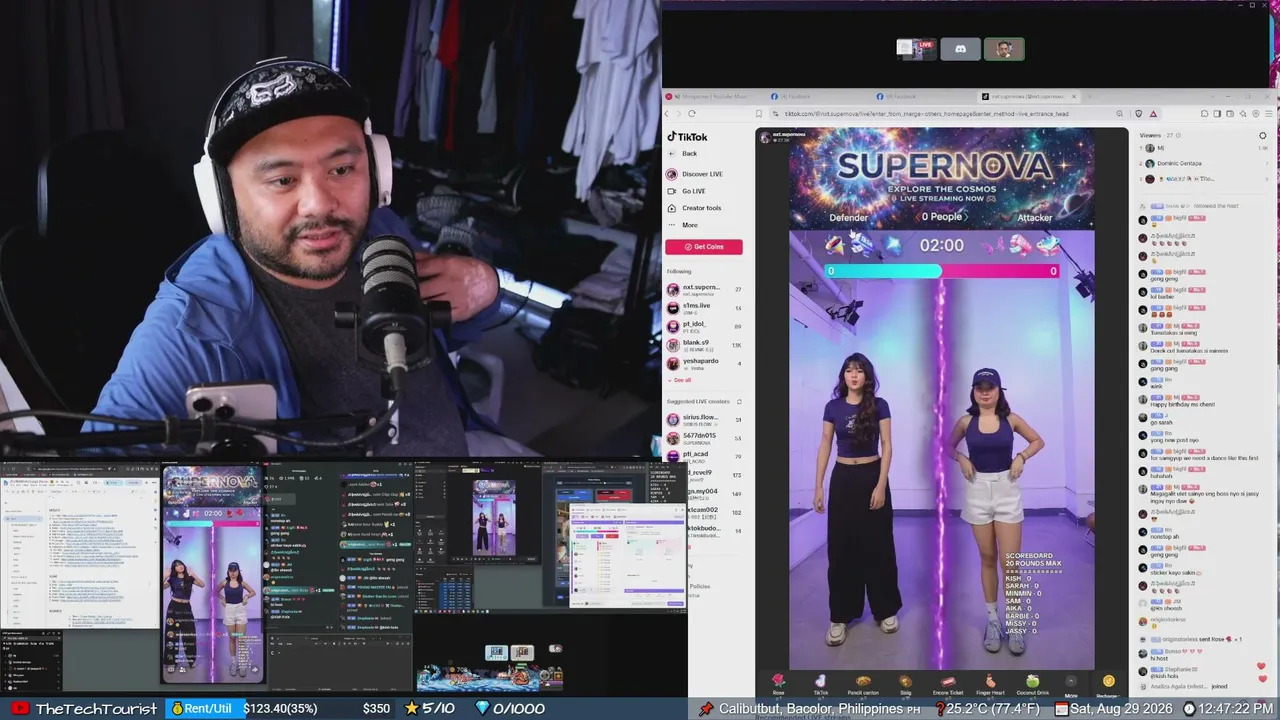The width and height of the screenshot is (1280, 720).
Task: Open the s1ms.live channel in Following
Action: coord(704,308)
